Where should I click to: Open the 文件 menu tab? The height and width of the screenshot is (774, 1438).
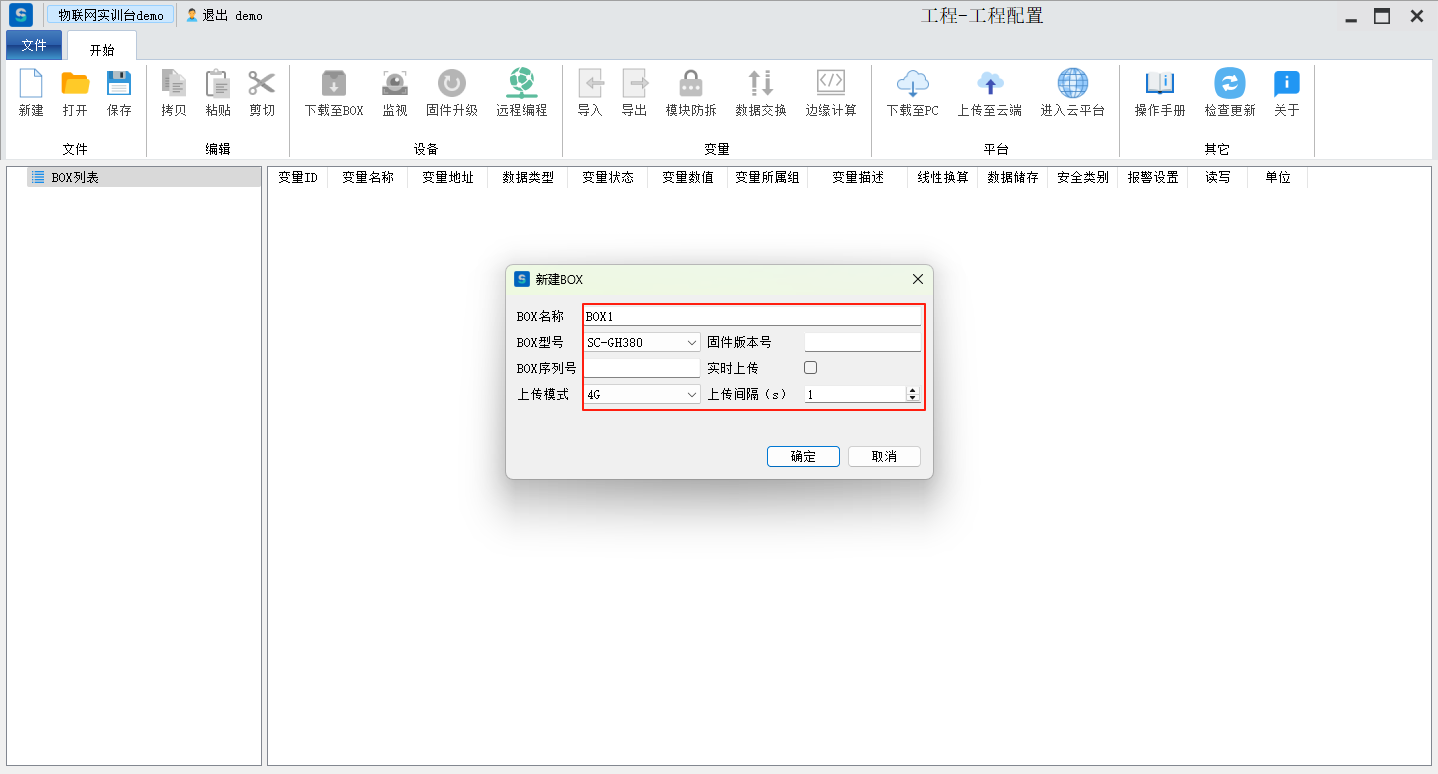click(x=34, y=46)
